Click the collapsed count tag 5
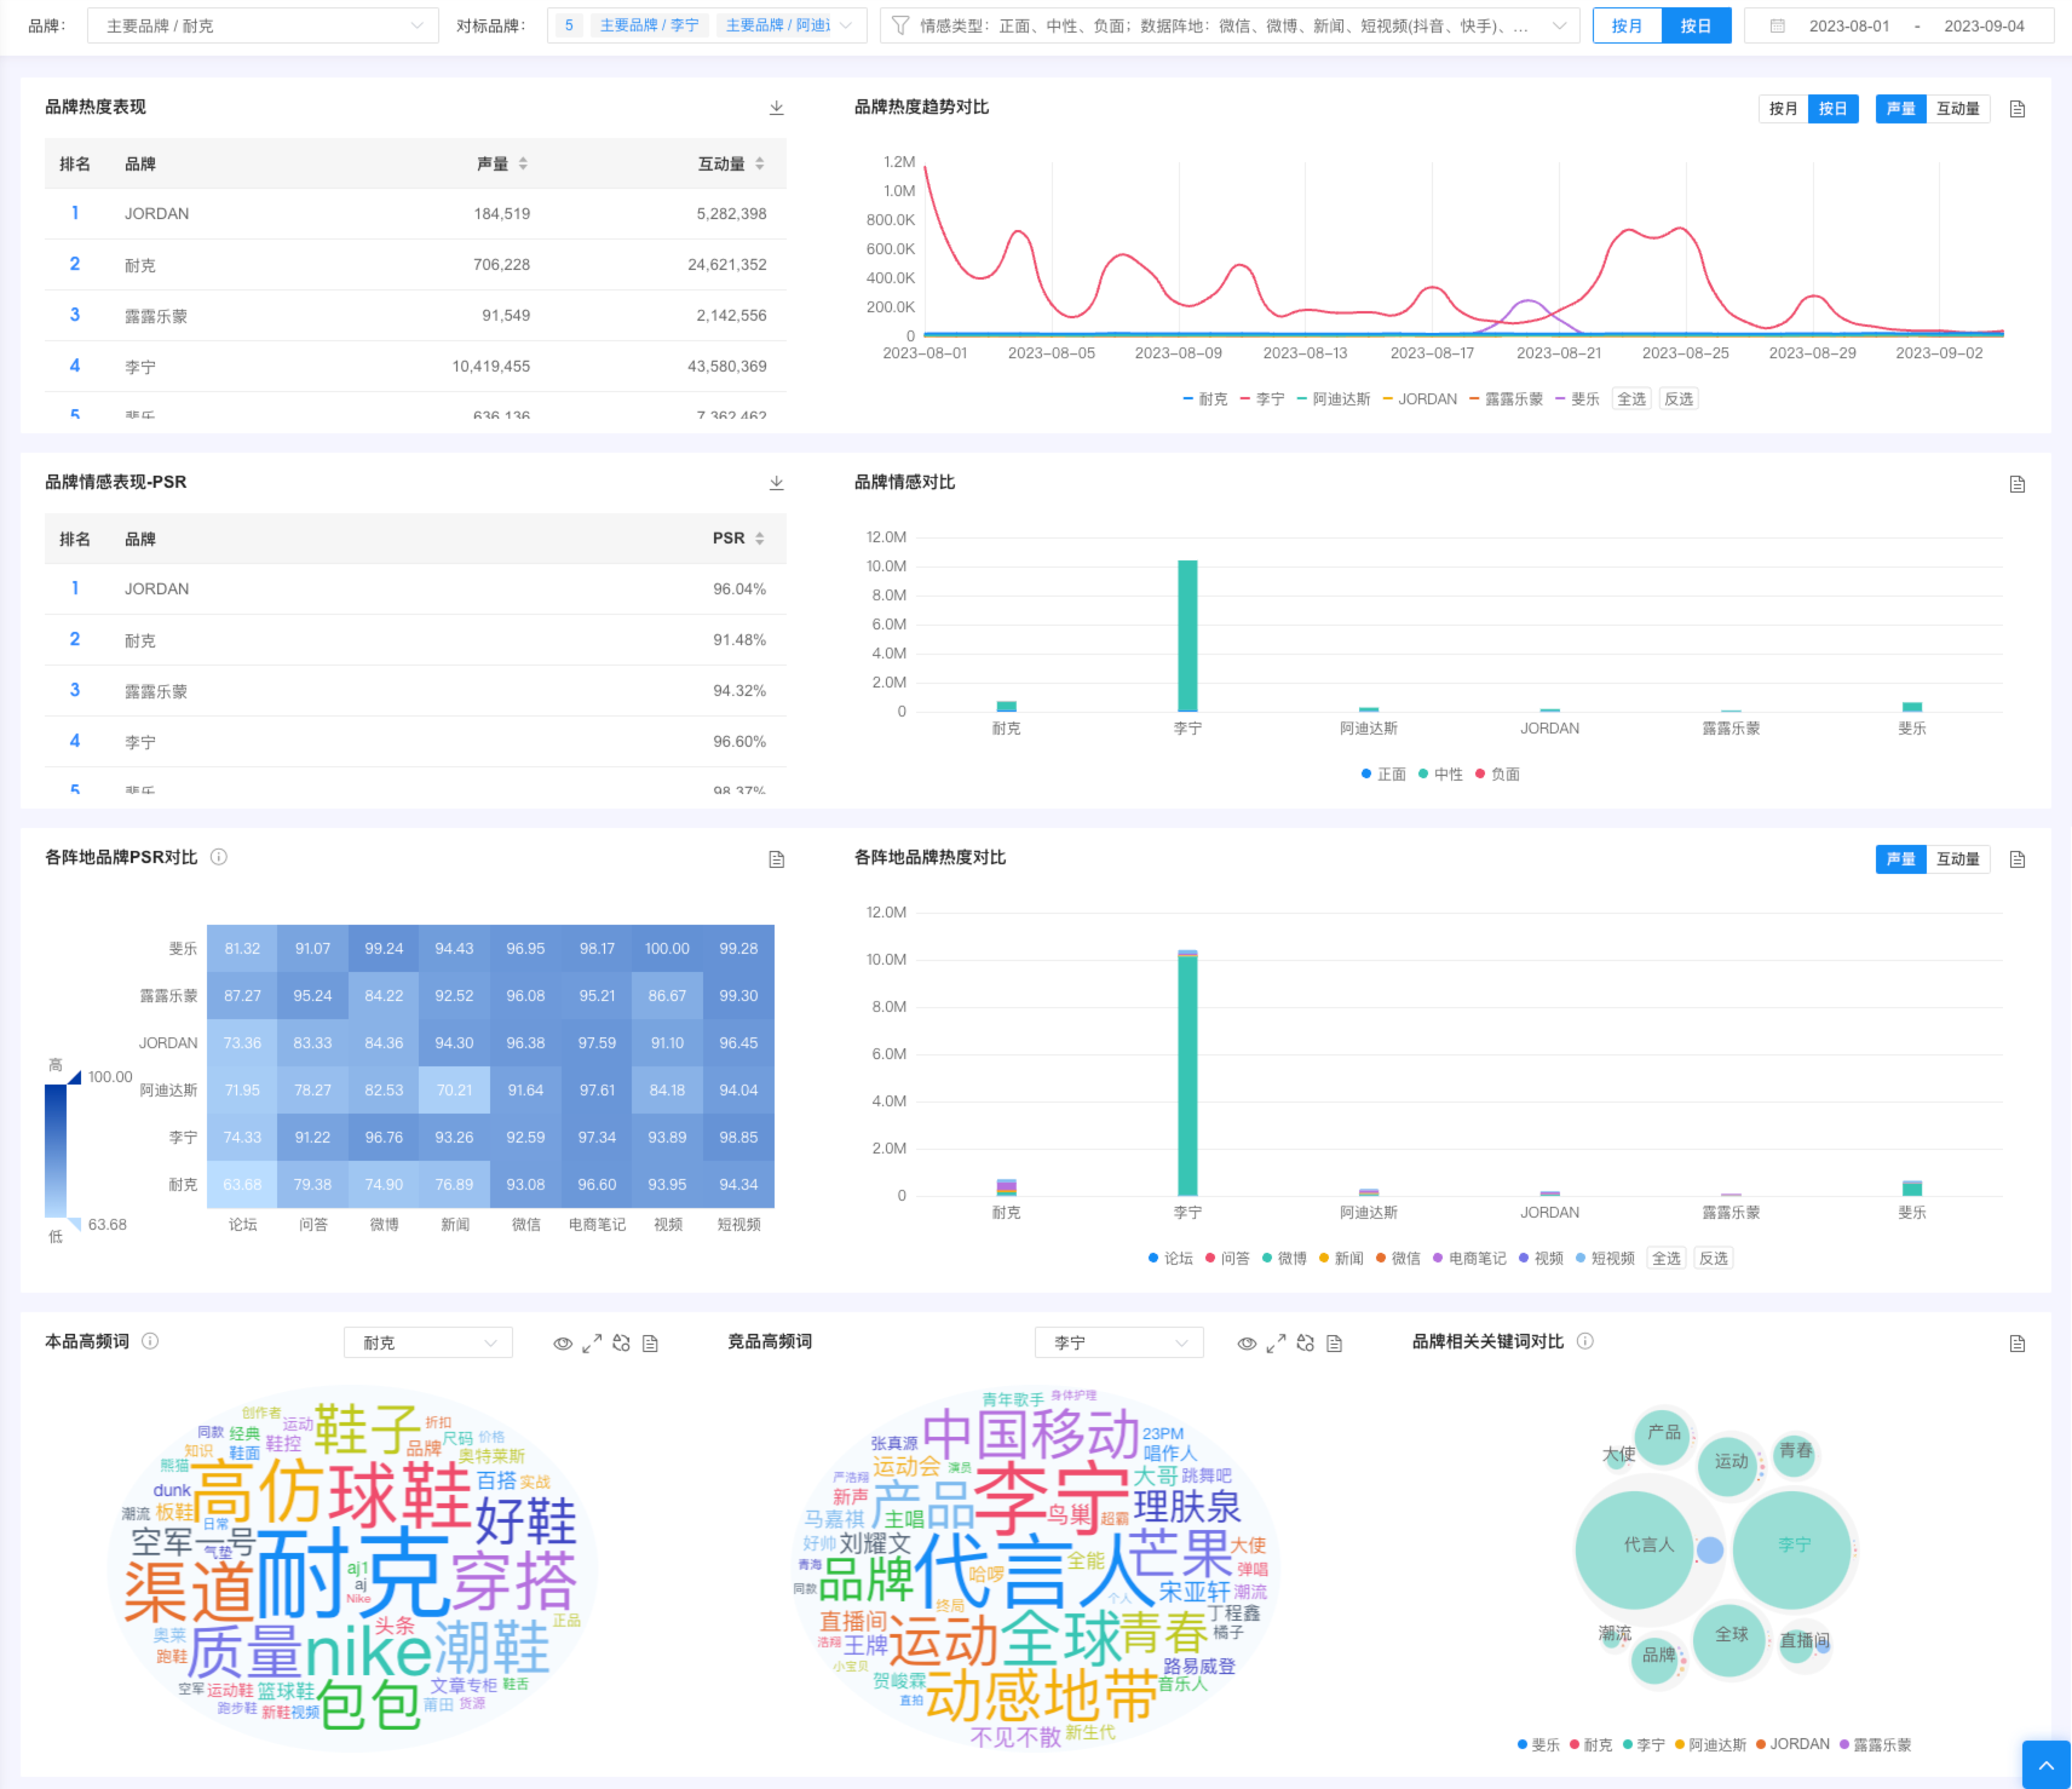 [x=569, y=26]
